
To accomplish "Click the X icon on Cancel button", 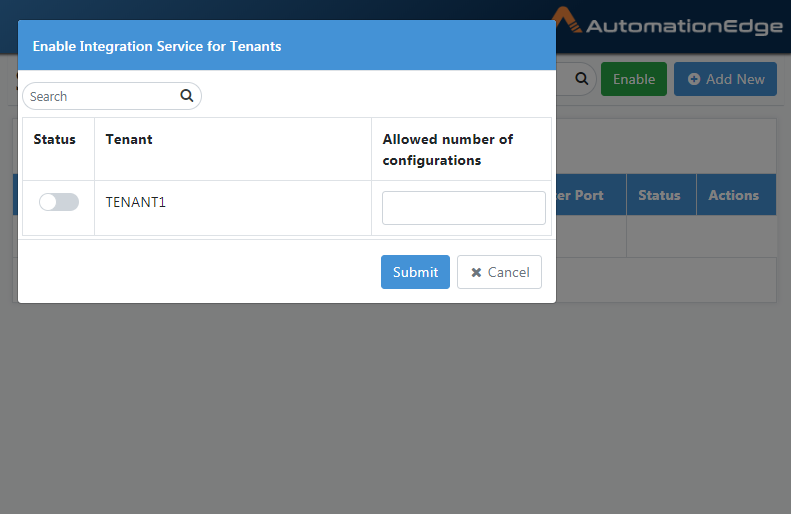I will [476, 272].
